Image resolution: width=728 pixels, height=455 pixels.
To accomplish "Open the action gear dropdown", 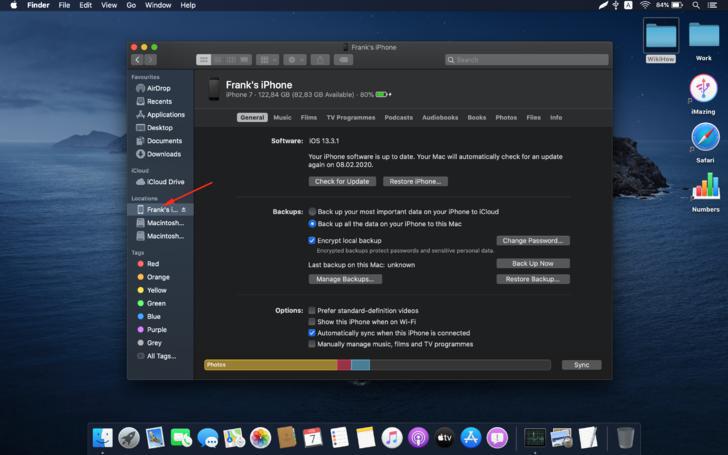I will 295,60.
